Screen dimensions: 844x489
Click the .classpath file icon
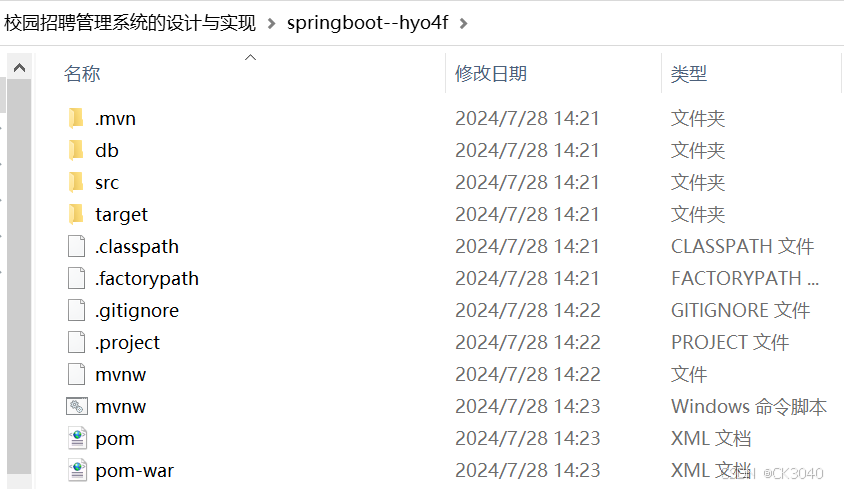[x=76, y=246]
